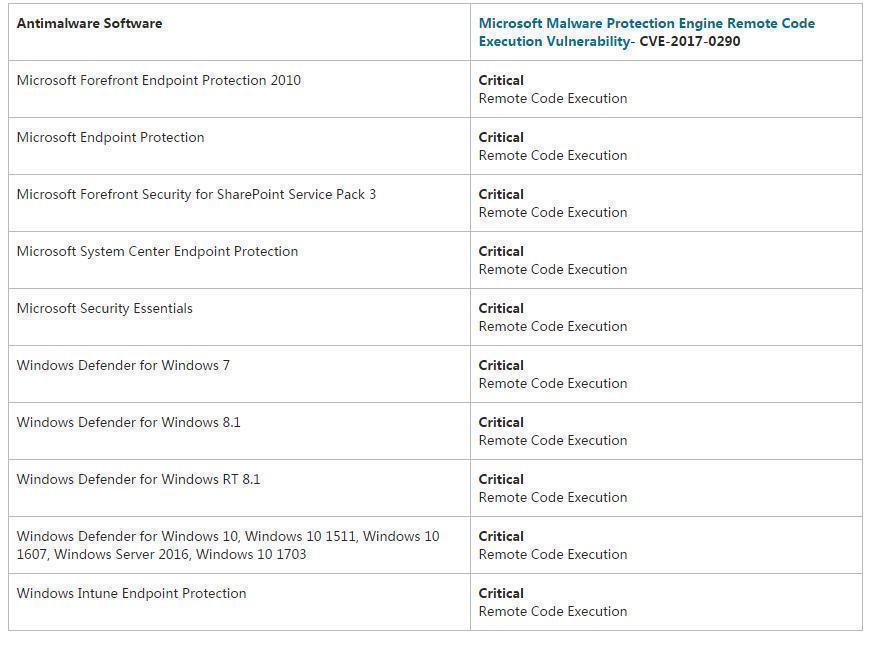Select "Windows Defender for Windows RT 8.1" text
Image resolution: width=877 pixels, height=660 pixels.
coord(138,480)
